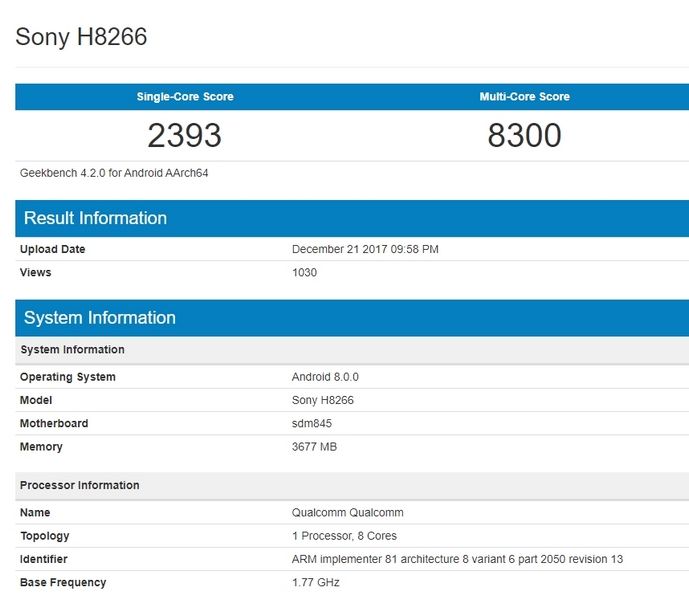Select the views count 1030
Viewport: 689px width, 600px height.
tap(304, 273)
